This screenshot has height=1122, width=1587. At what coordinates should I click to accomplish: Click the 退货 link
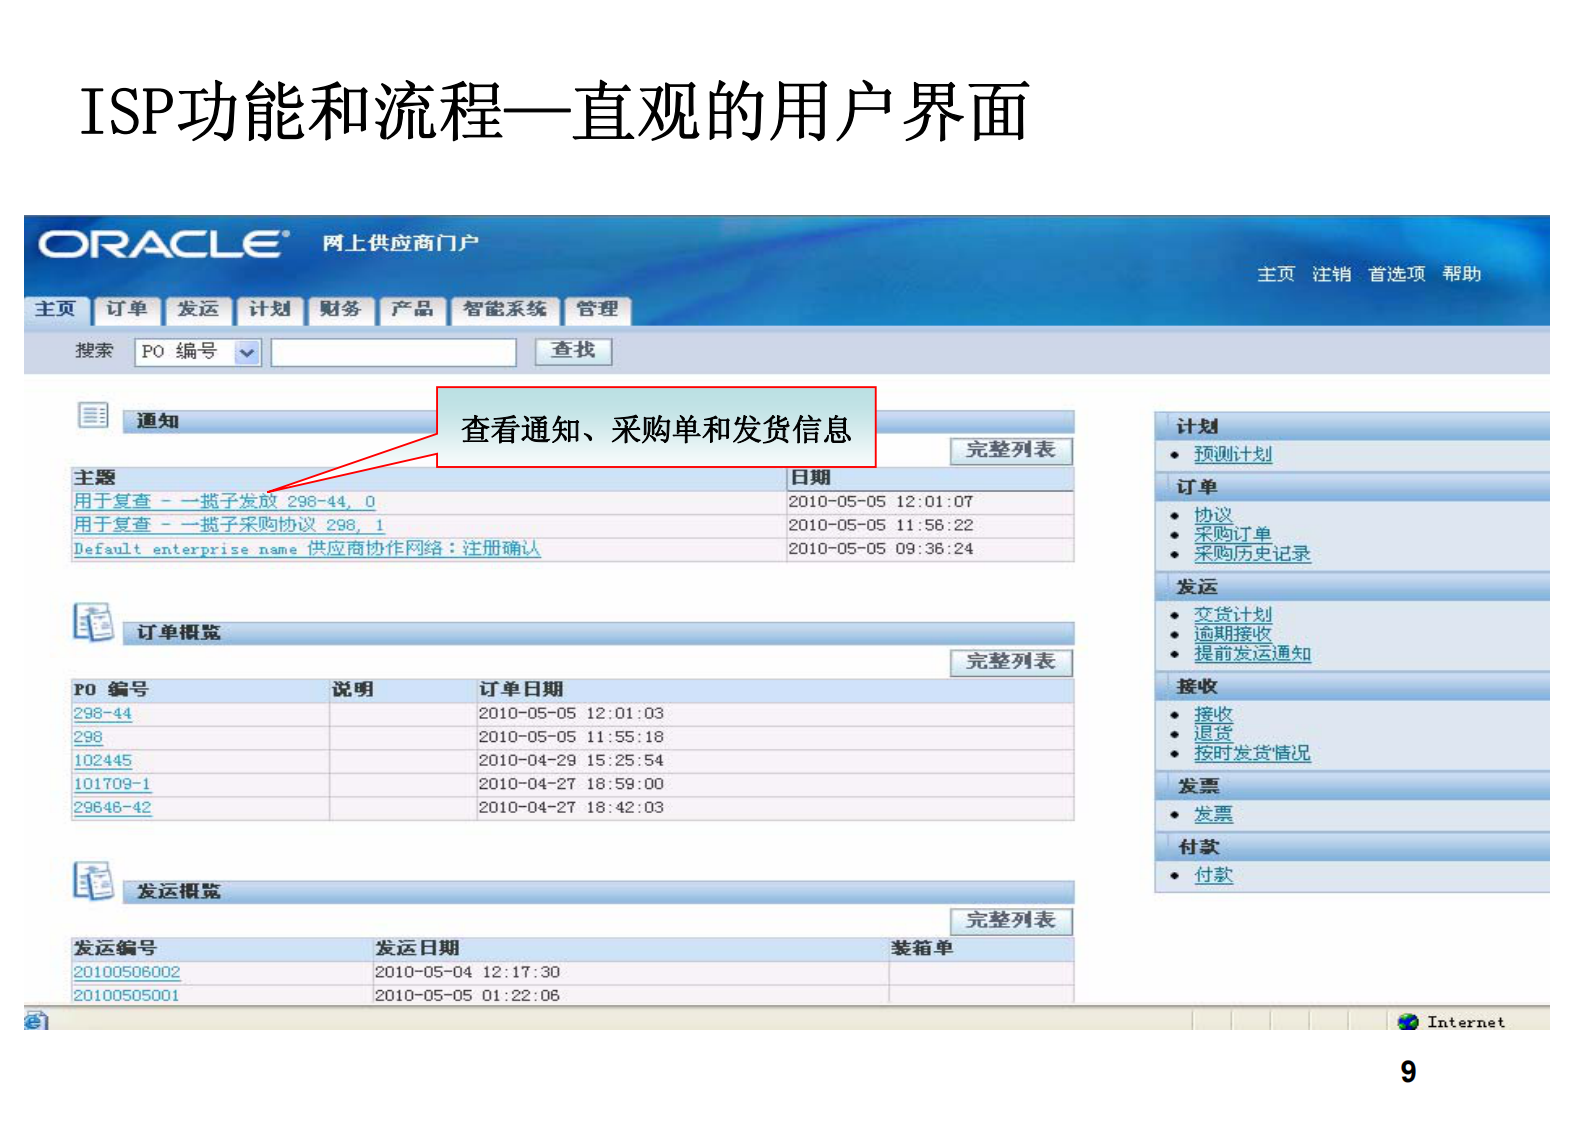point(1213,734)
